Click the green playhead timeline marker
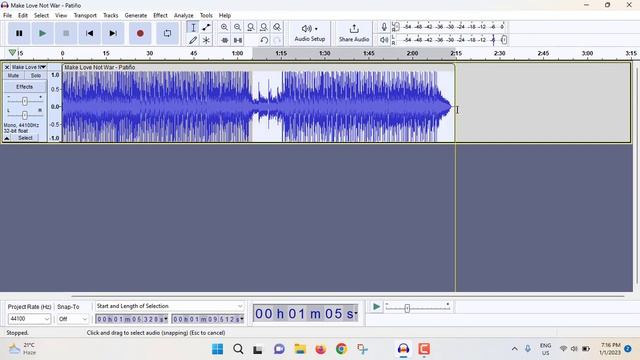Viewport: 640px width, 360px height. tap(12, 53)
